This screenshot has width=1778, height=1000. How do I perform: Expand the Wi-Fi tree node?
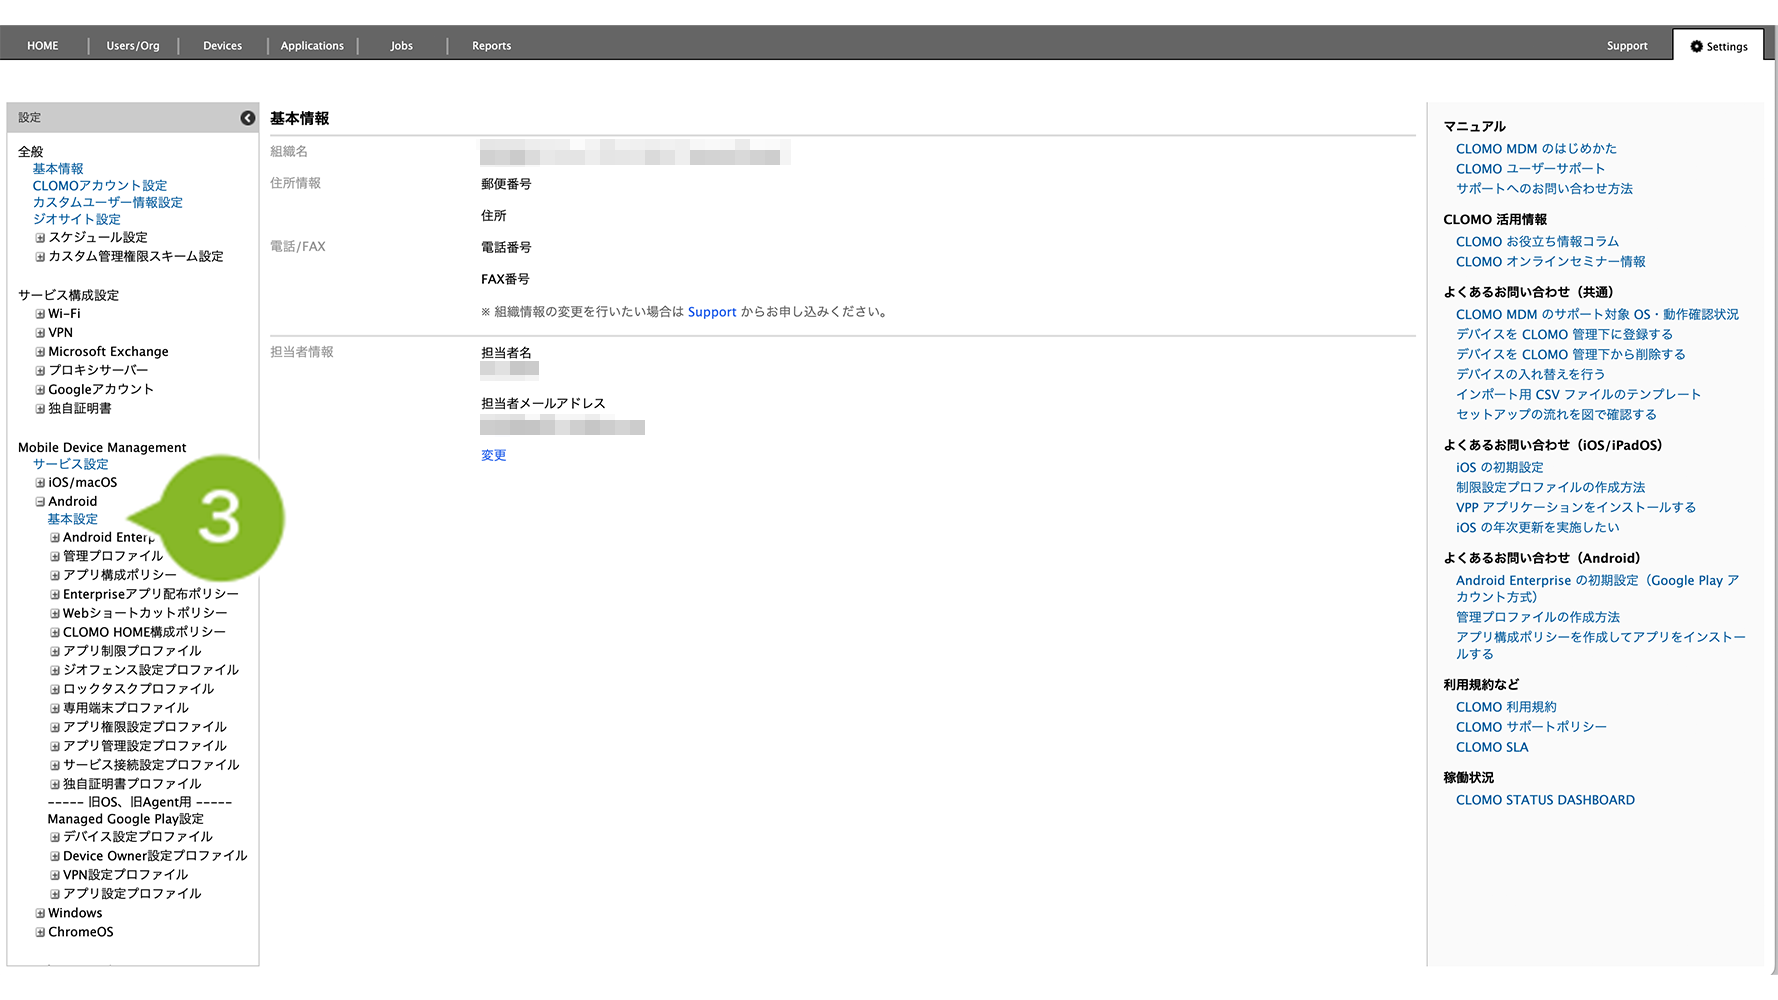click(40, 314)
